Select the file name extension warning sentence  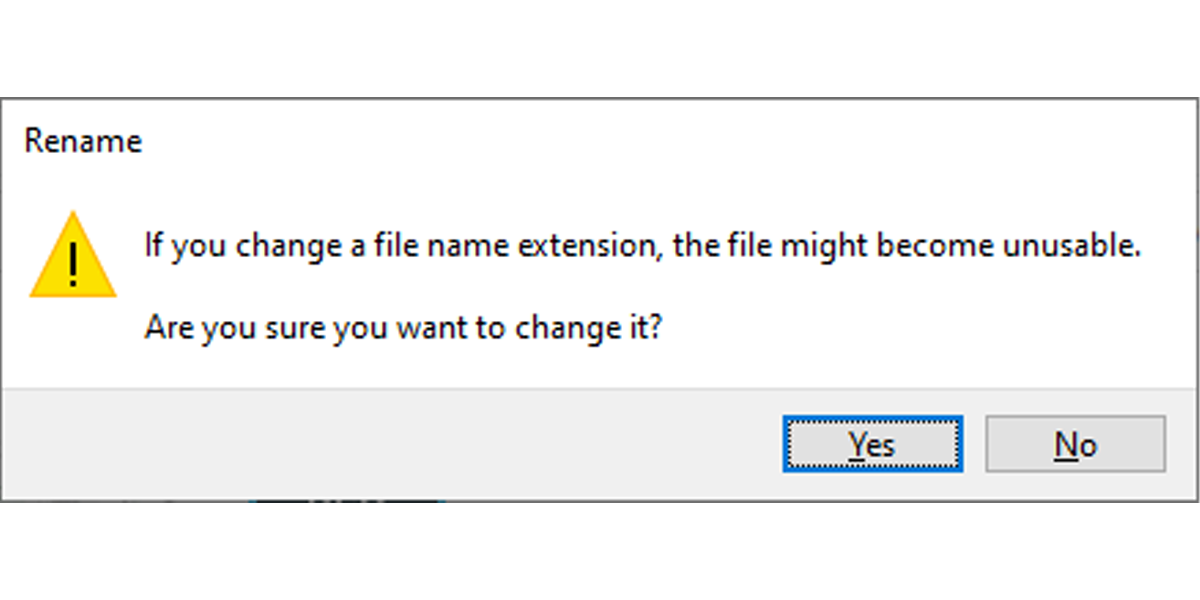click(642, 246)
